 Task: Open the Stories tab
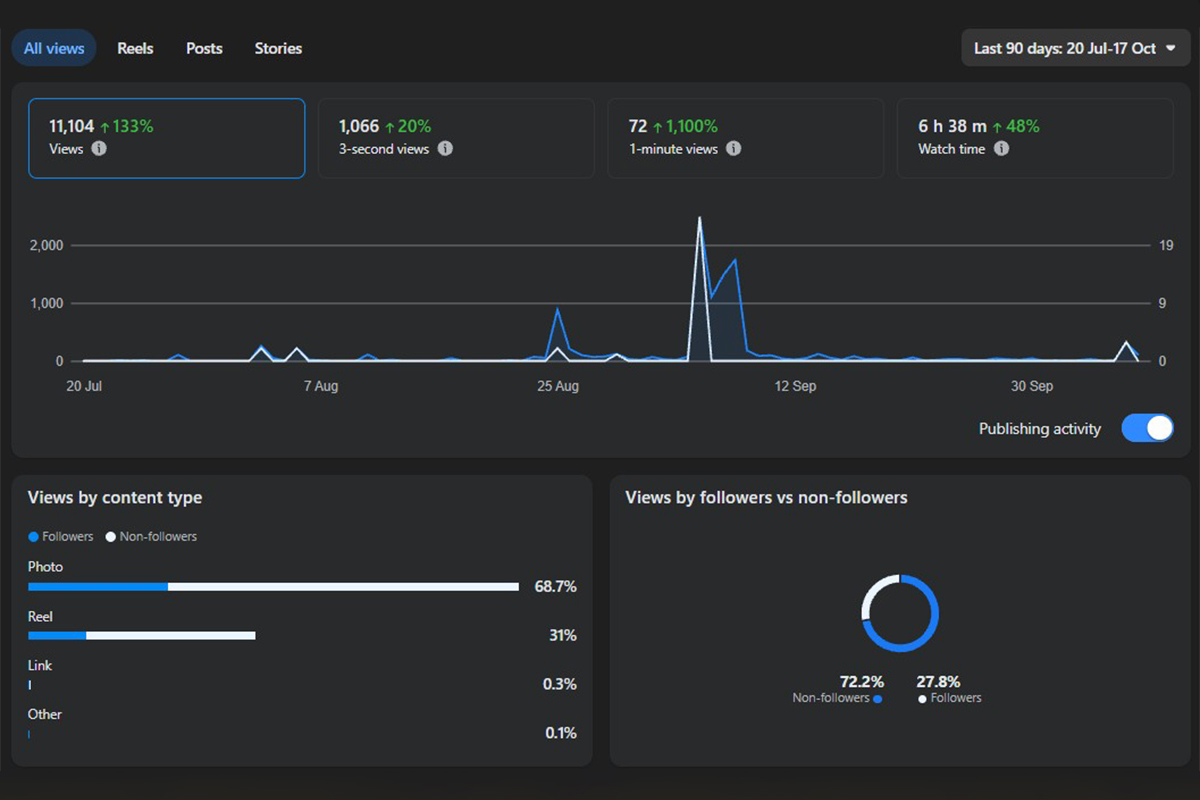click(x=278, y=48)
